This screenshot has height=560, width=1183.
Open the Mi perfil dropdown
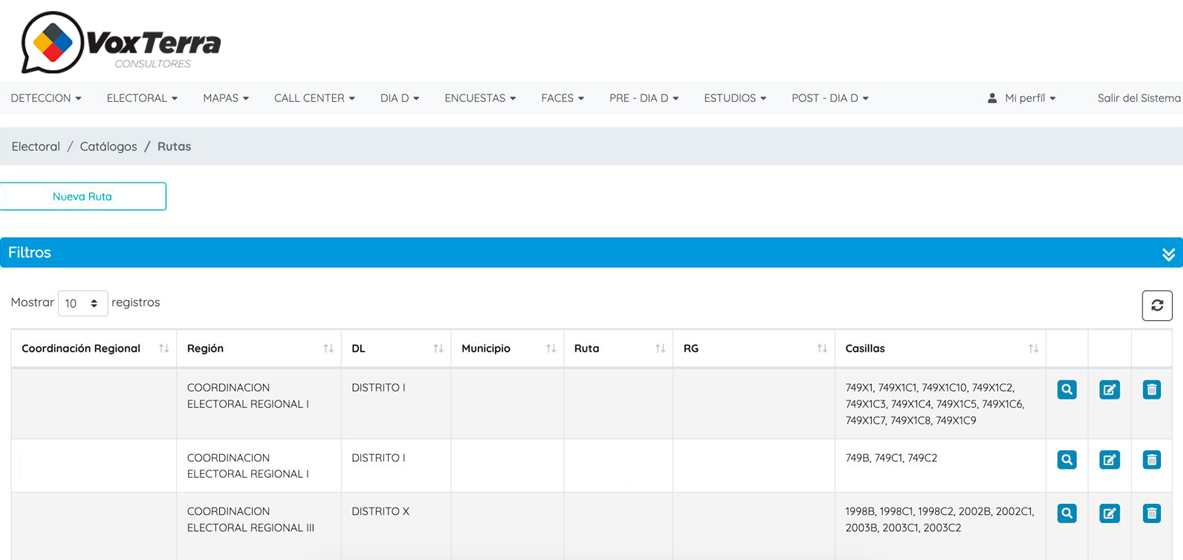coord(1021,98)
